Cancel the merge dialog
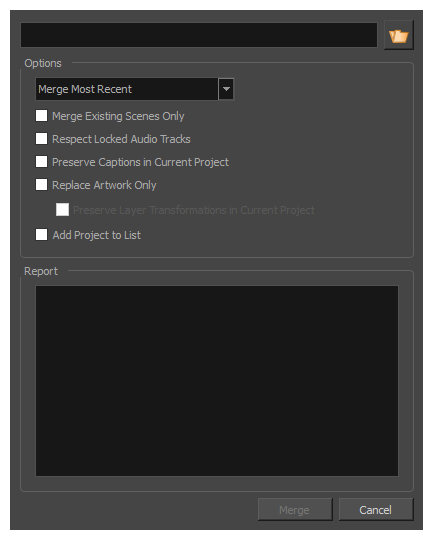433x540 pixels. 376,510
